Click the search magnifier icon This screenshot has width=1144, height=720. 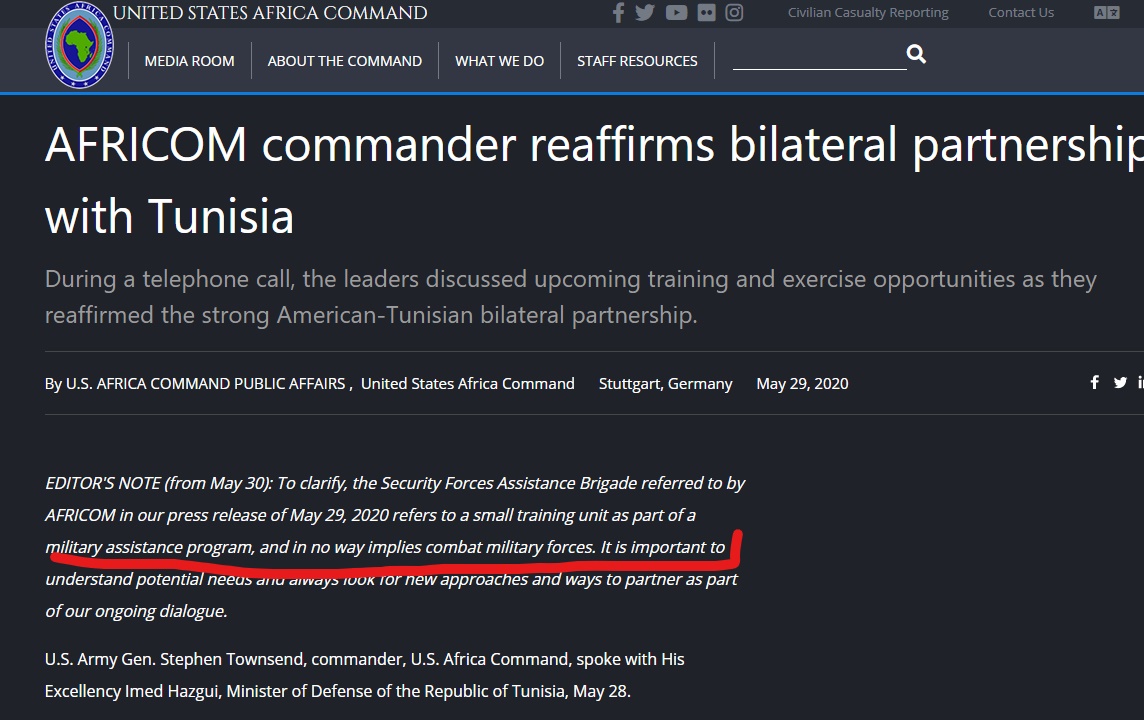(x=916, y=54)
